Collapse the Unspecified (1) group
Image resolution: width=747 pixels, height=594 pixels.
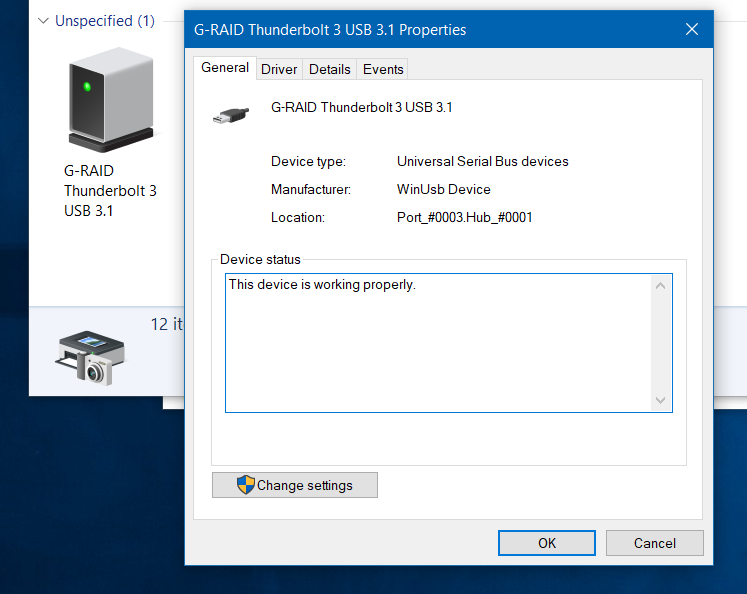(x=43, y=21)
